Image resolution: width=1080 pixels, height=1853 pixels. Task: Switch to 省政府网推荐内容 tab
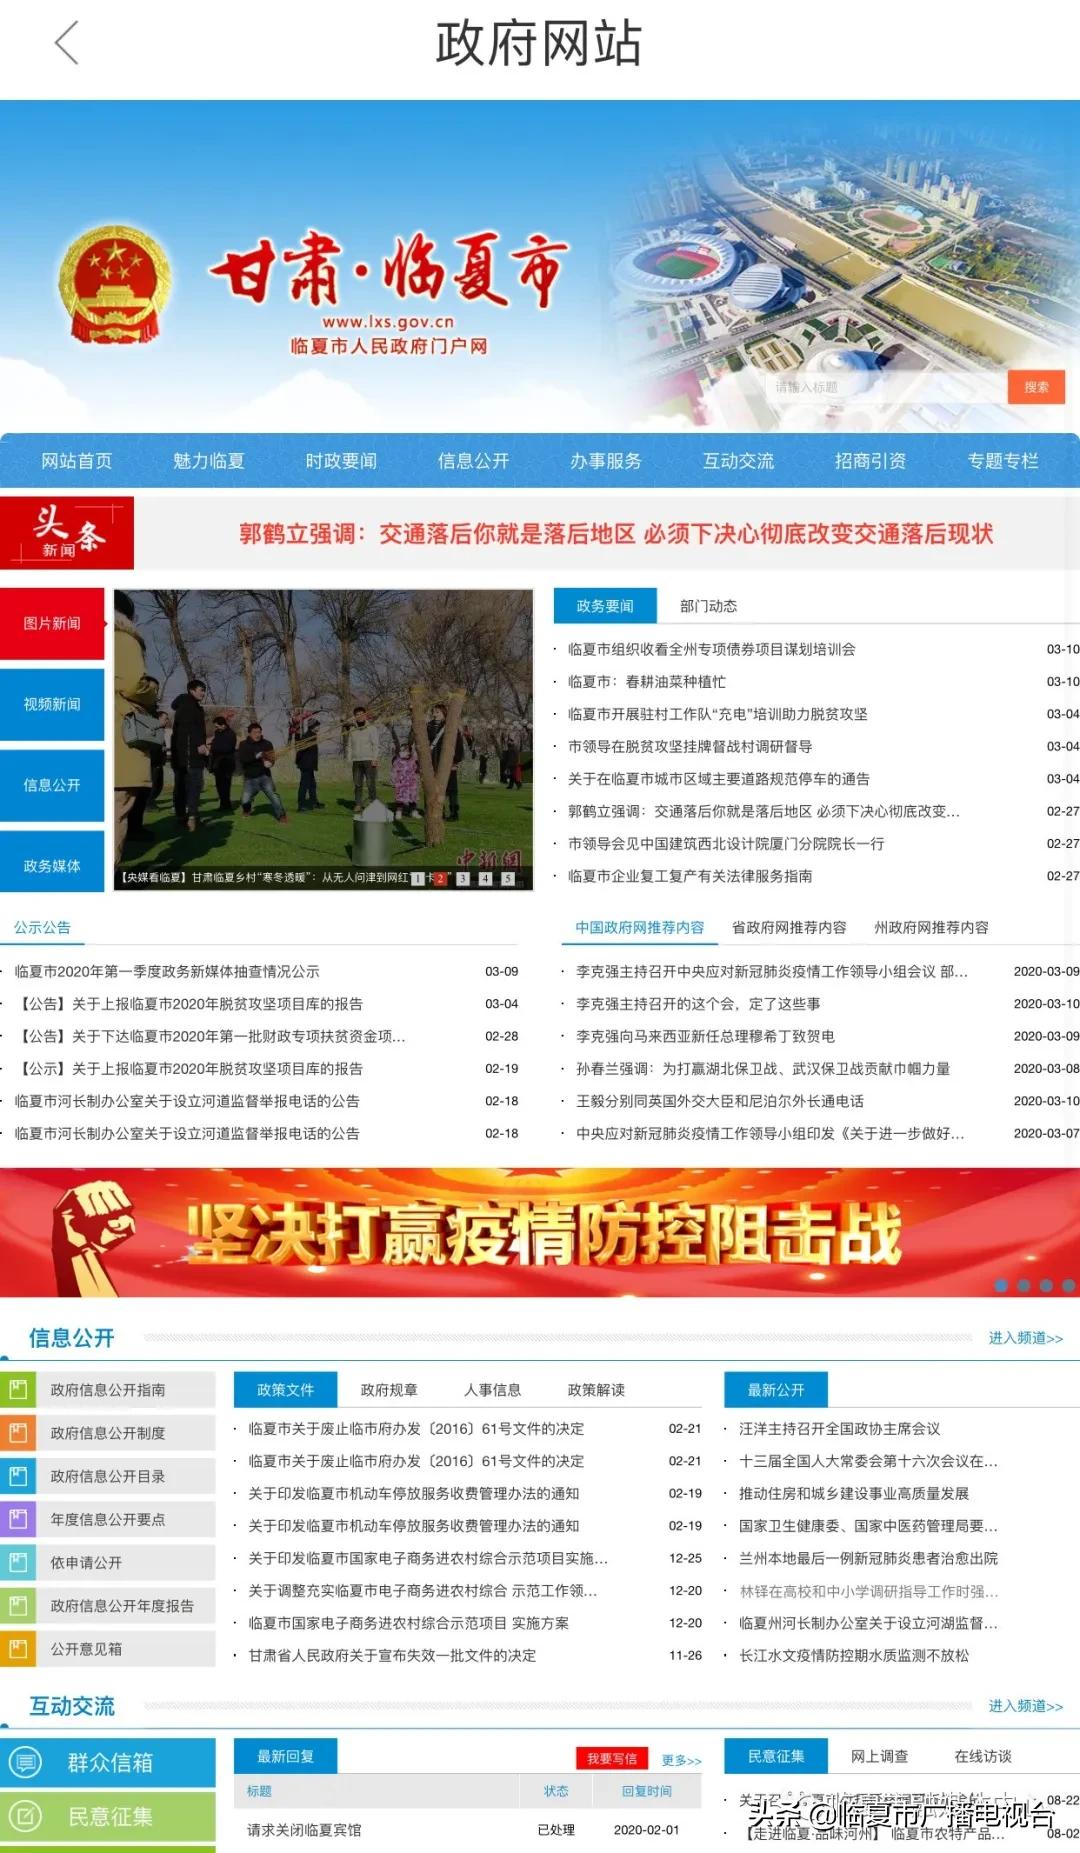(x=789, y=927)
